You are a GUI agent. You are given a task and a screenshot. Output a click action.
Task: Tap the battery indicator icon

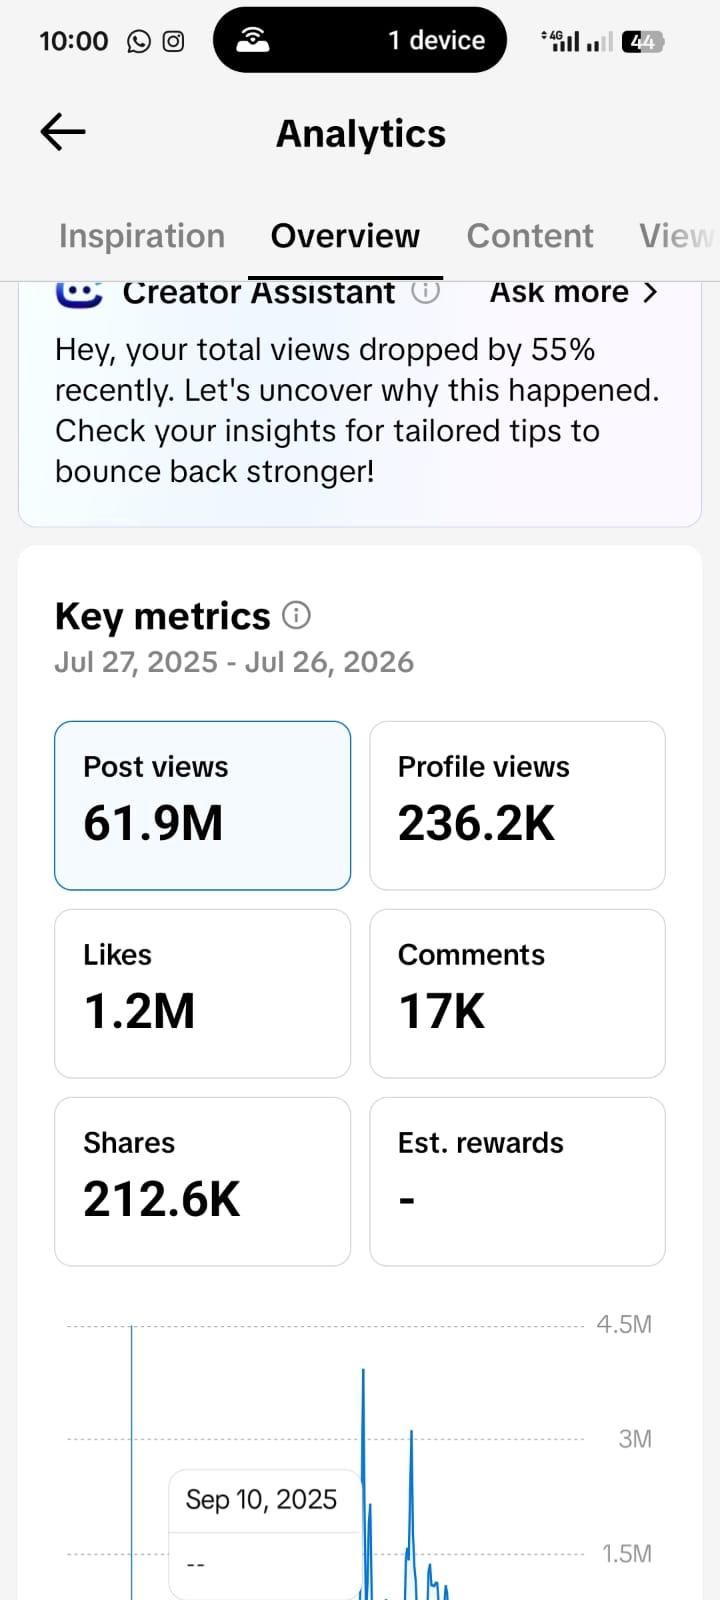click(x=643, y=42)
